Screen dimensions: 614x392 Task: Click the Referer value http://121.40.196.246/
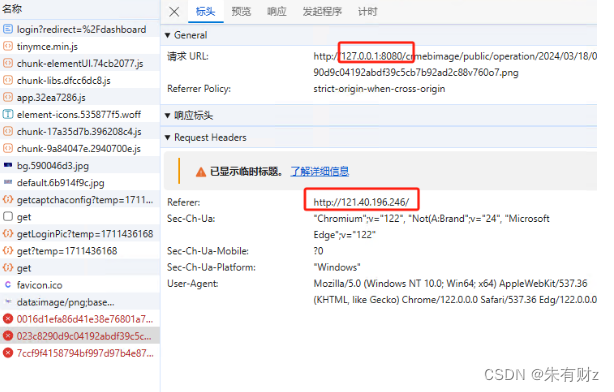tap(361, 202)
